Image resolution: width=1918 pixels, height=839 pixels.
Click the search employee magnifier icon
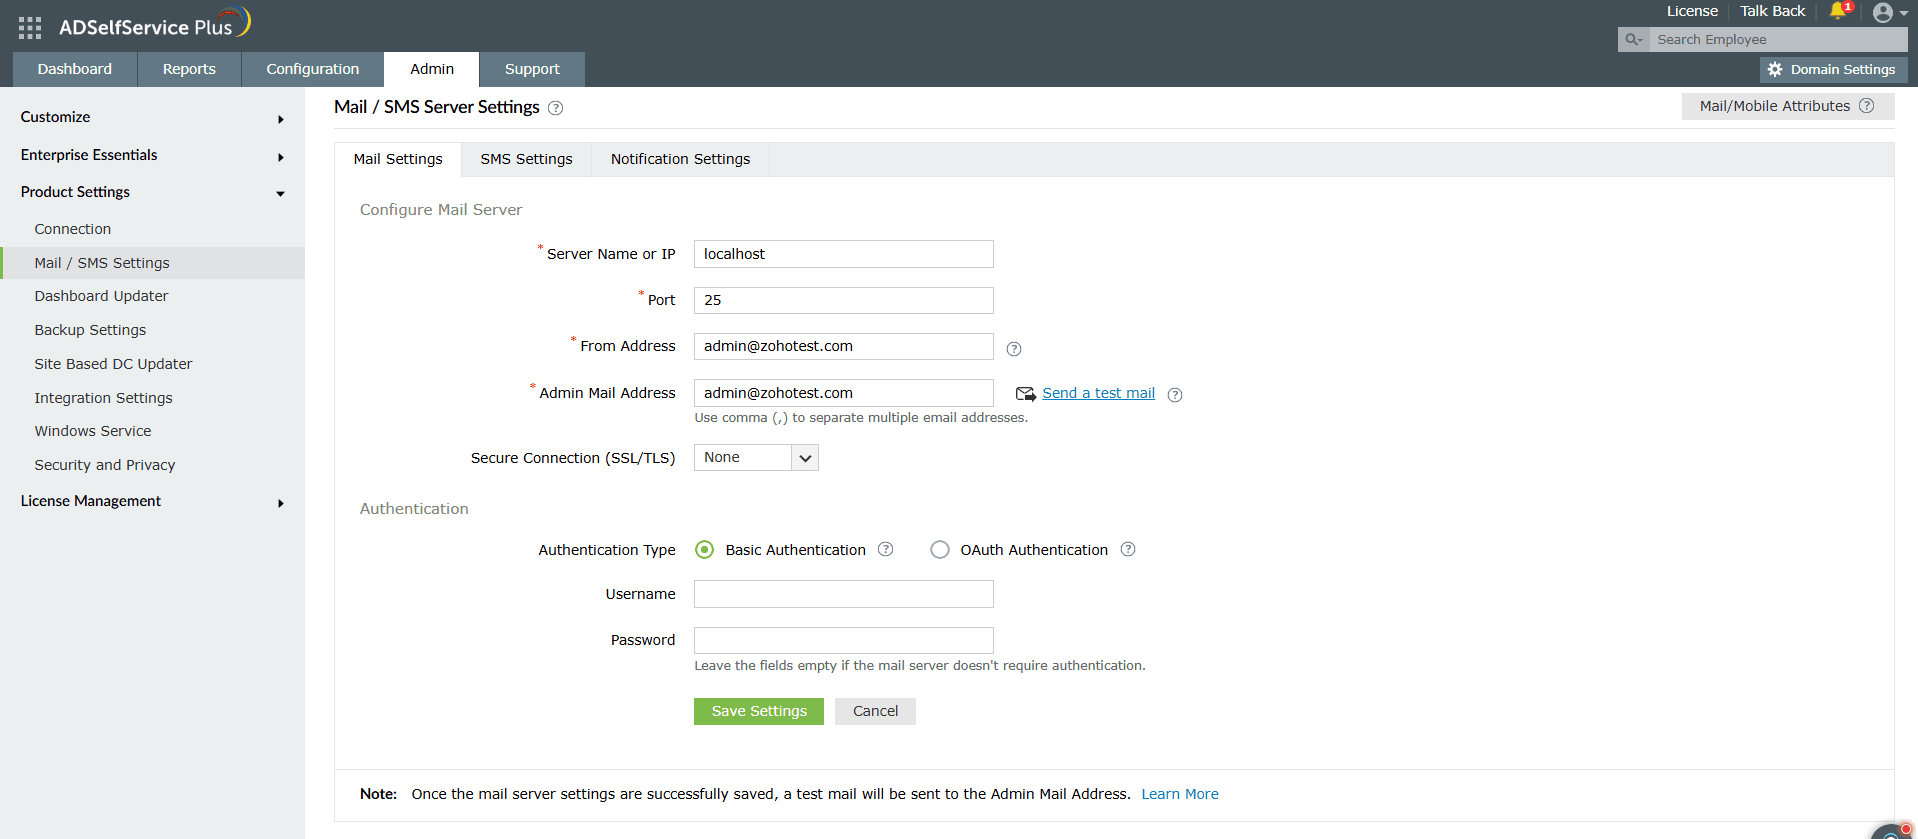point(1633,40)
